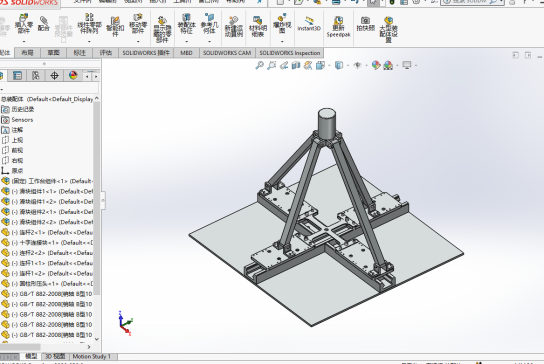Image resolution: width=544 pixels, height=364 pixels.
Task: Toggle Hide/Show Items eye icon
Action: click(357, 65)
